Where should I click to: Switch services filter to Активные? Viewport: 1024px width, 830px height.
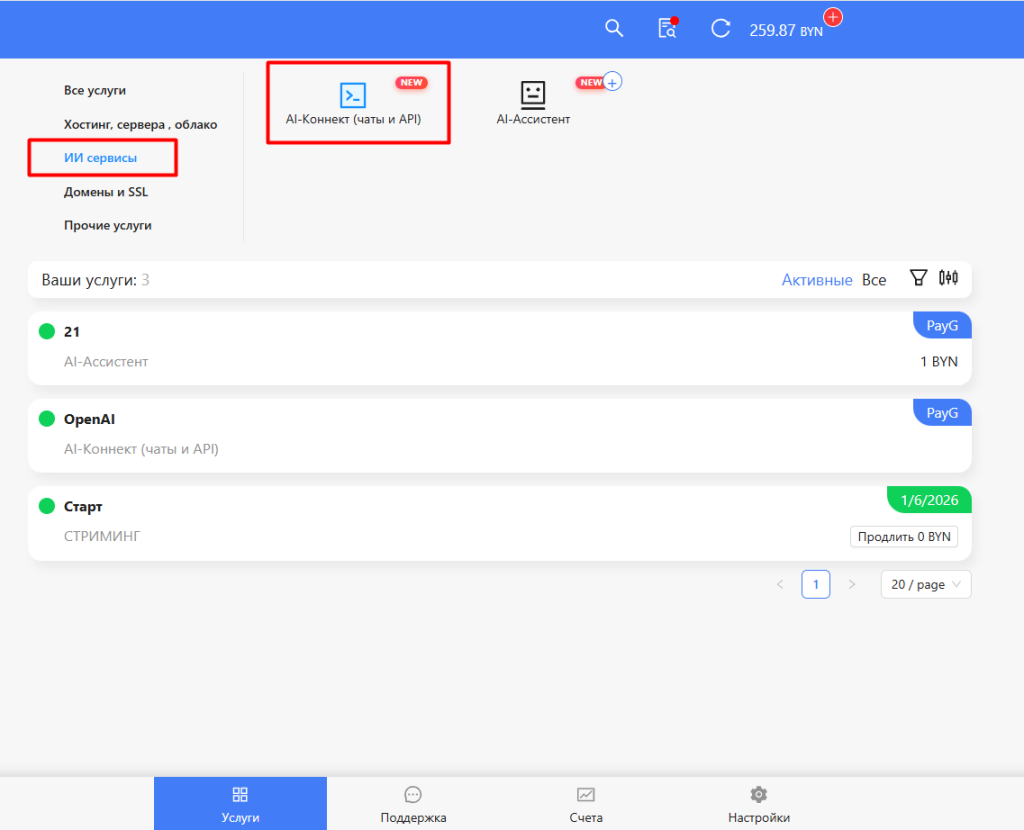816,280
